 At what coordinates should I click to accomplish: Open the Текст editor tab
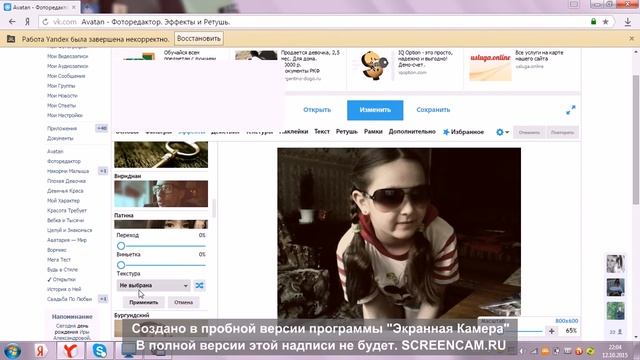coord(322,131)
